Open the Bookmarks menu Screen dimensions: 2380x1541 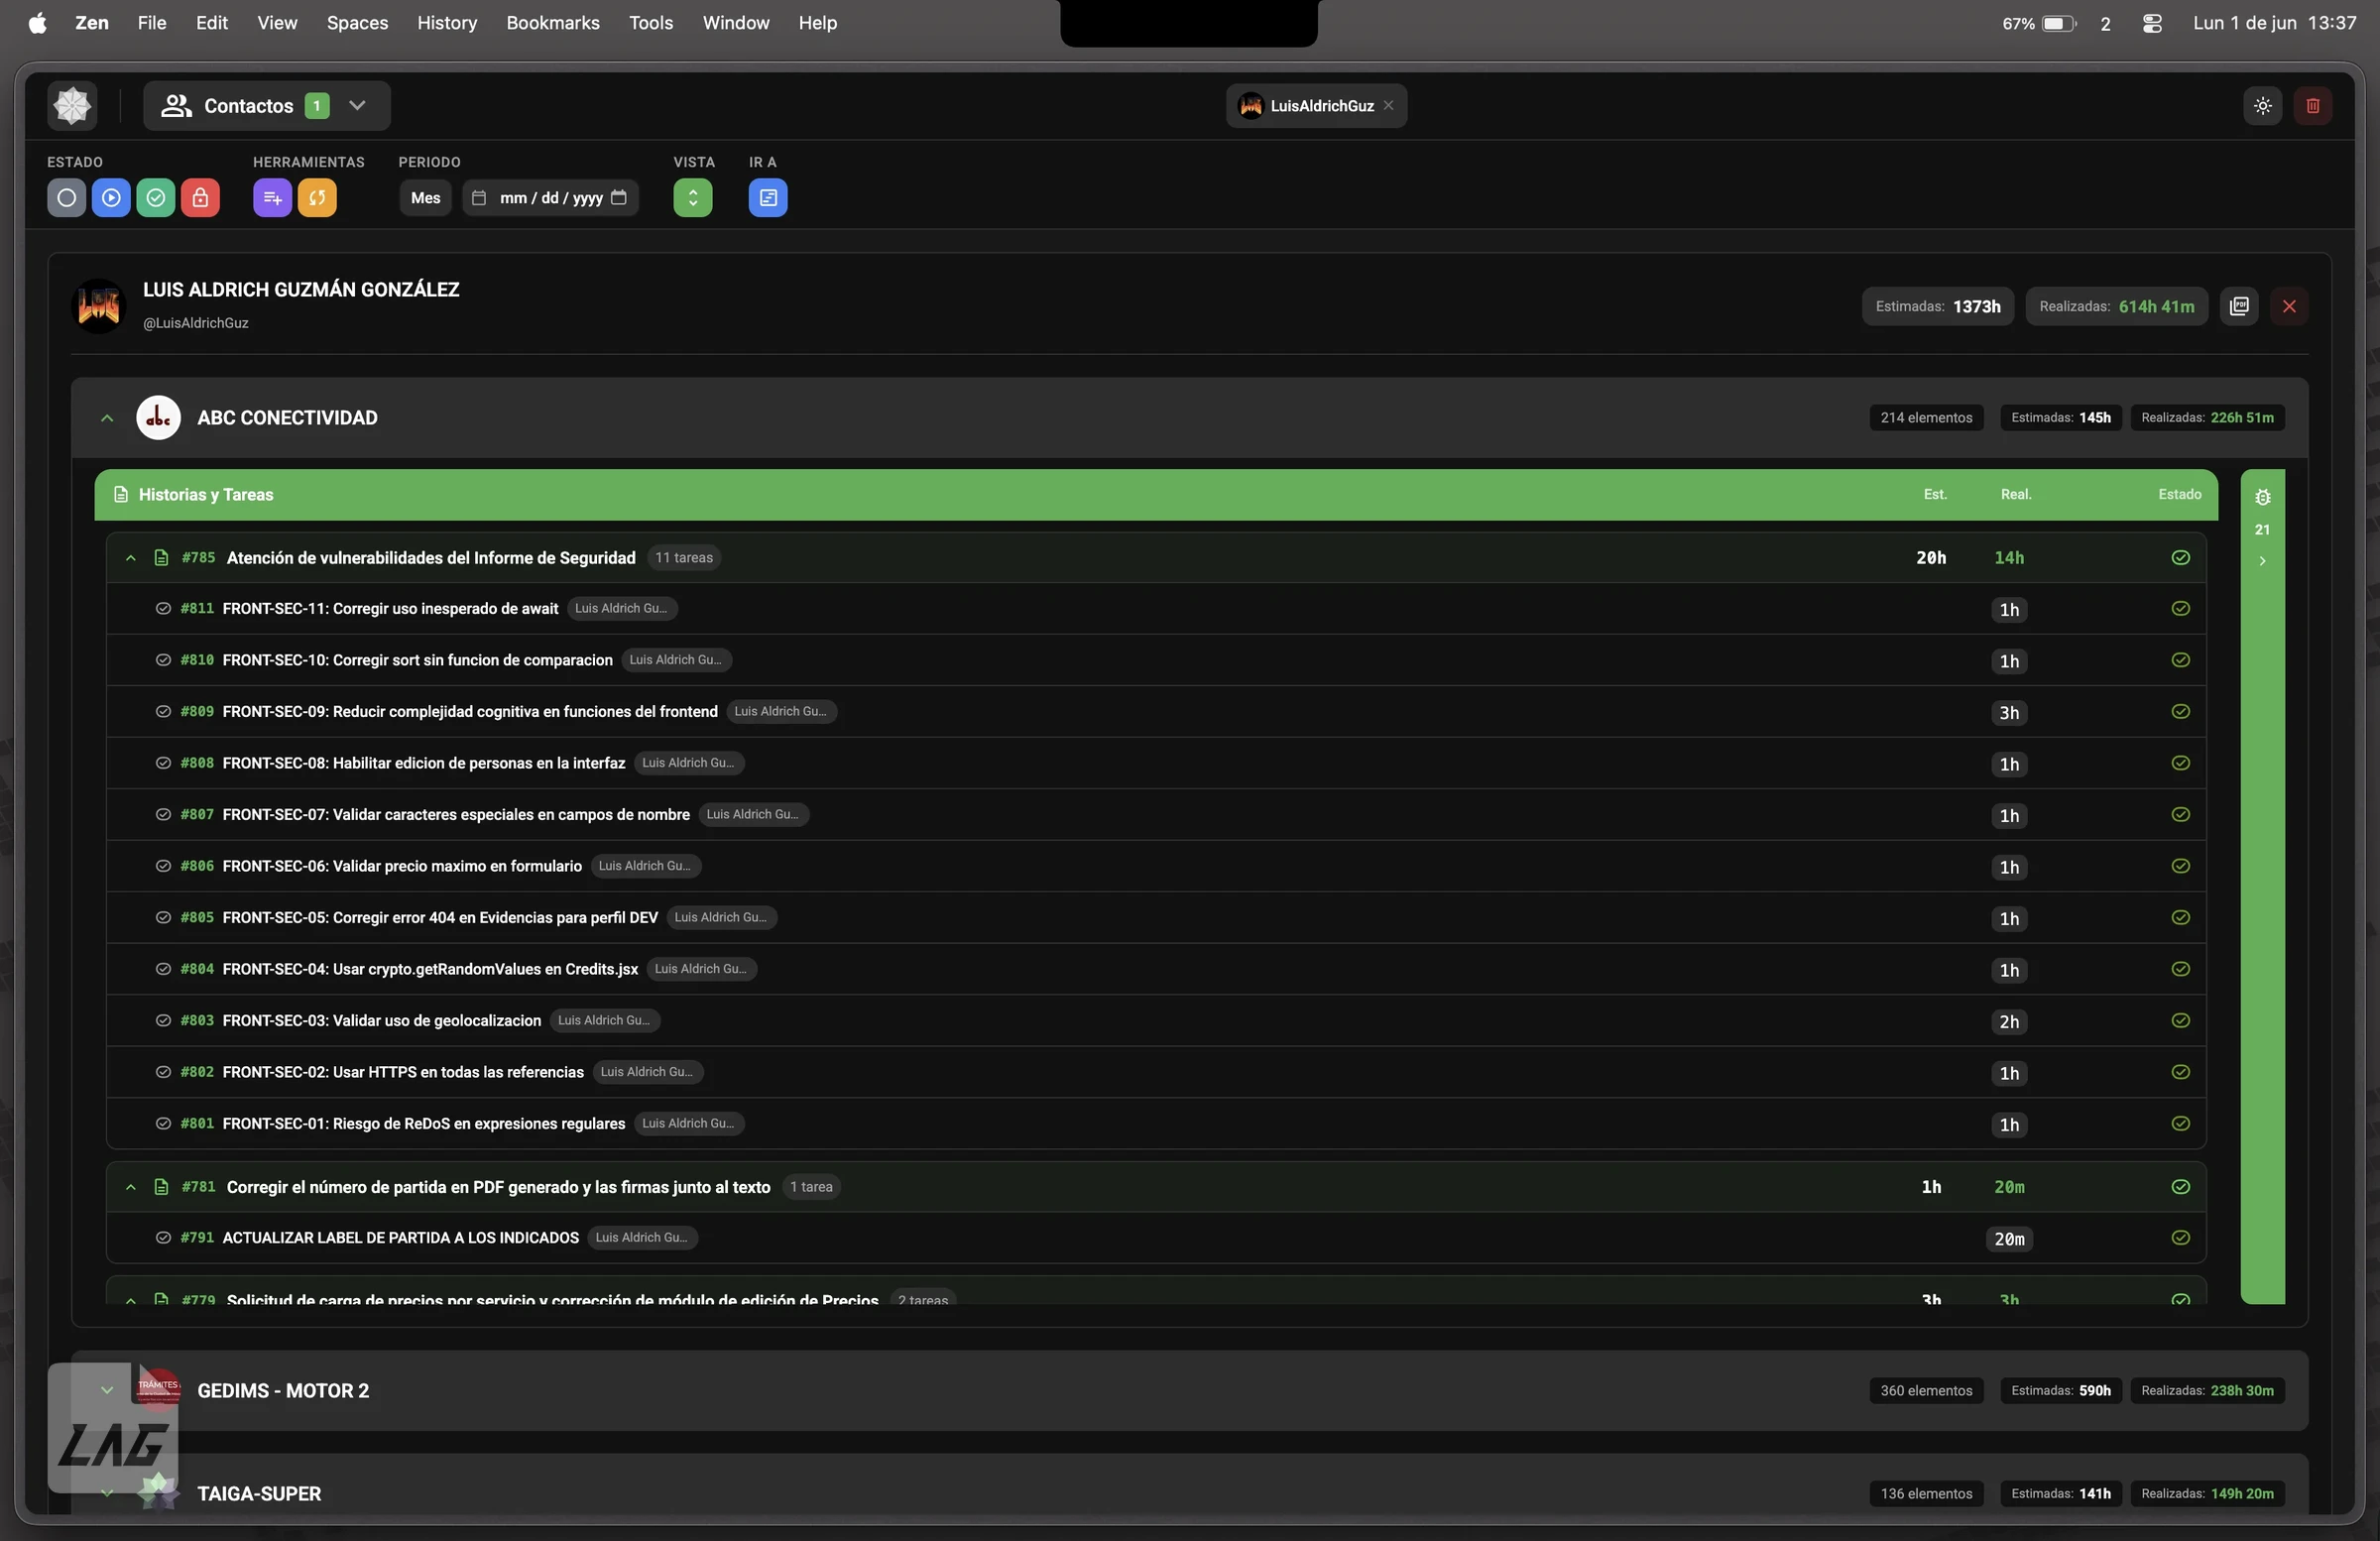552,23
